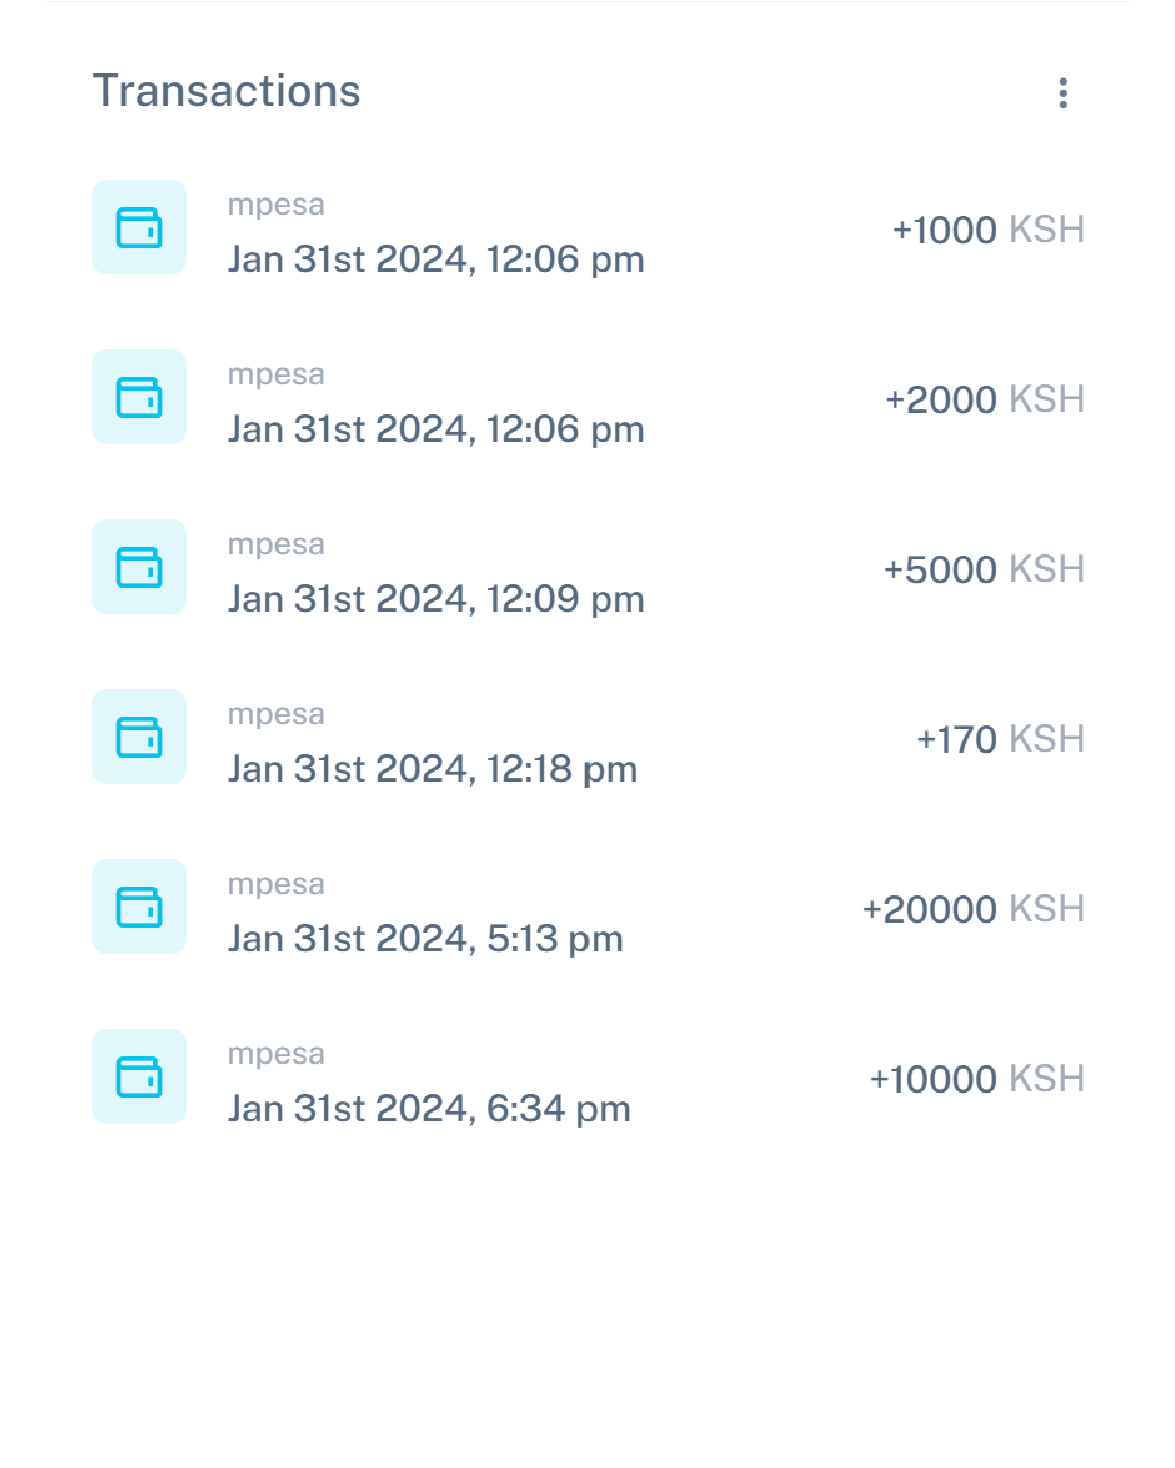Image resolution: width=1175 pixels, height=1468 pixels.
Task: Select the +10000 KSH amount
Action: [977, 1080]
